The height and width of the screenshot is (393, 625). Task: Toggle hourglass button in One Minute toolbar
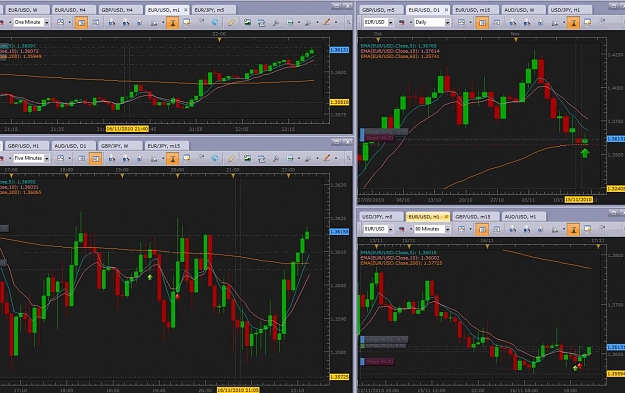pos(173,23)
